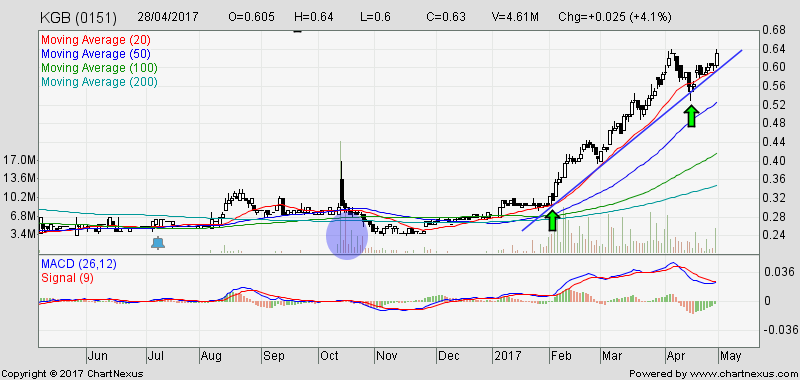Select the Moving Average (50) legend entry
This screenshot has height=380, width=800.
click(x=96, y=54)
